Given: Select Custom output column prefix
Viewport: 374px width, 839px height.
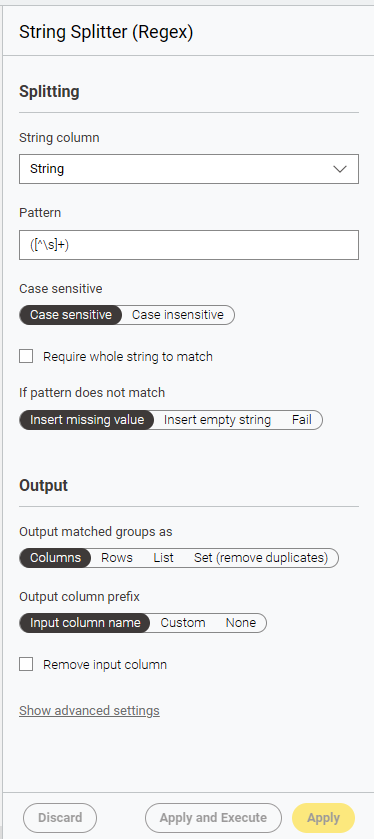Looking at the screenshot, I should [x=183, y=623].
